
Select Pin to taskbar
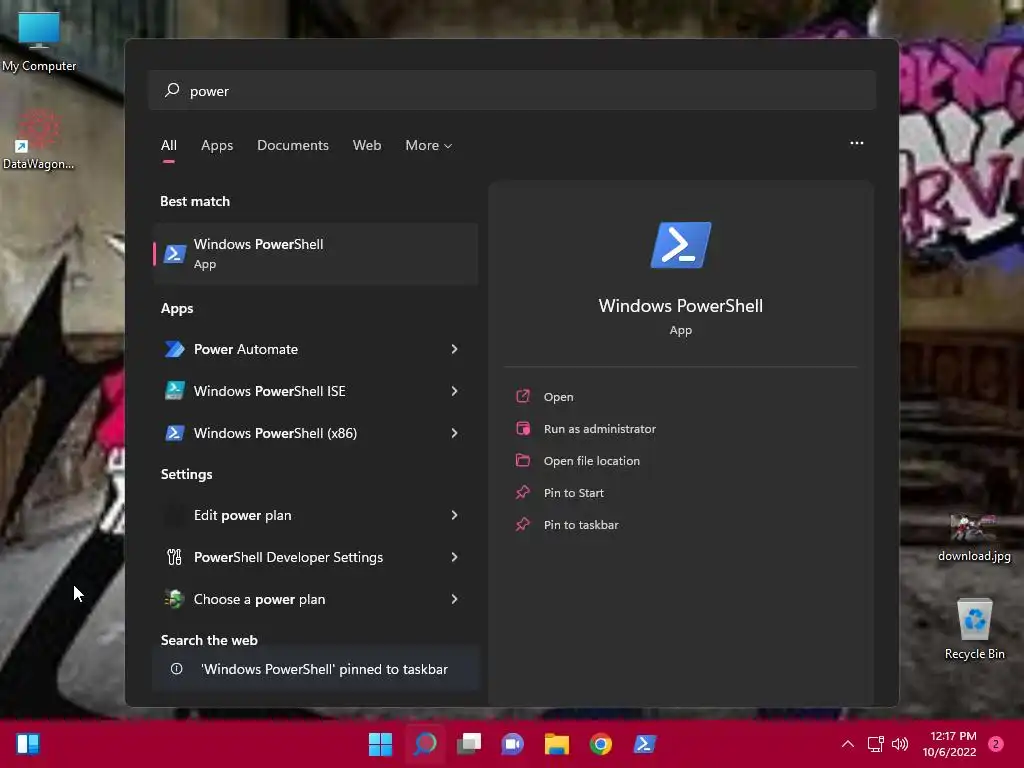pyautogui.click(x=581, y=525)
